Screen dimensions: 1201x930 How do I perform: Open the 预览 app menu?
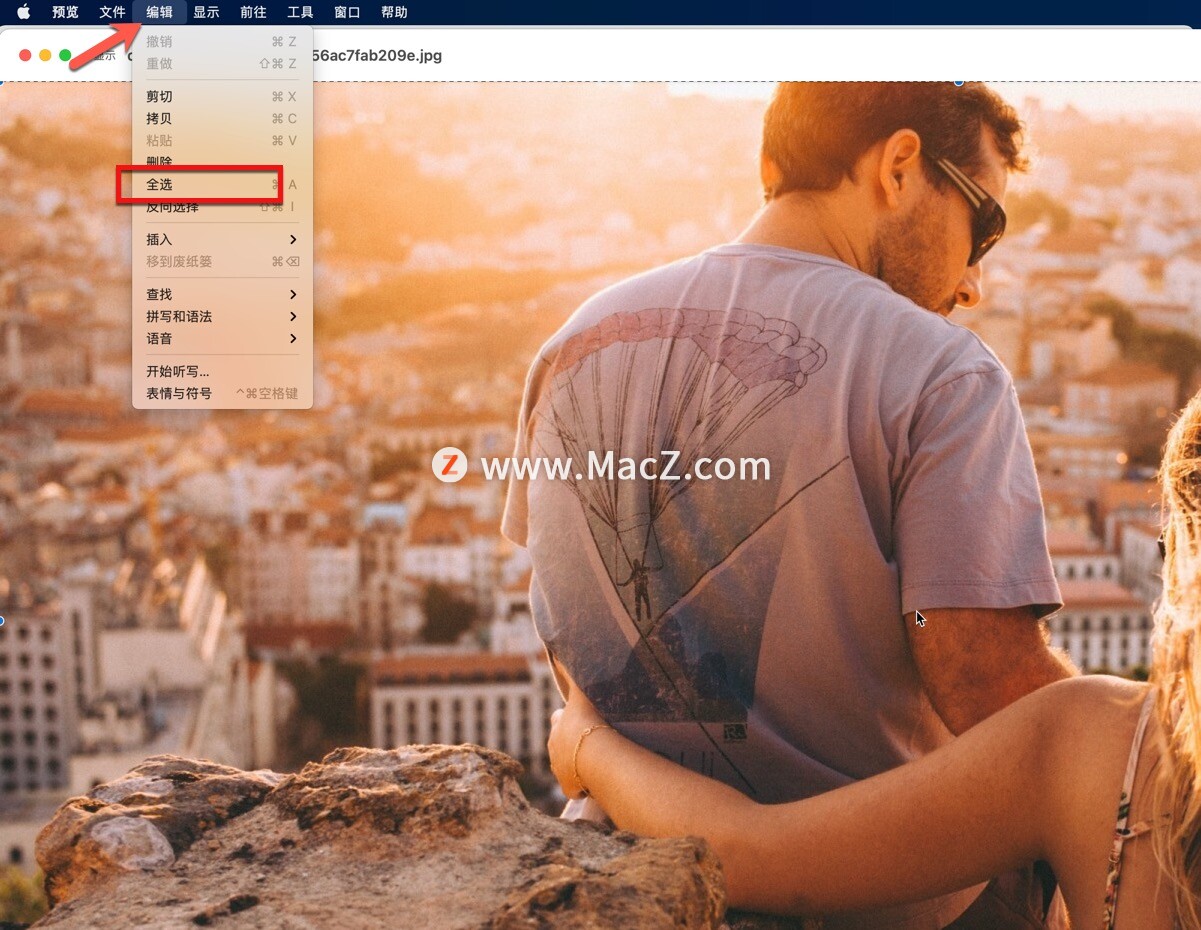pos(65,12)
